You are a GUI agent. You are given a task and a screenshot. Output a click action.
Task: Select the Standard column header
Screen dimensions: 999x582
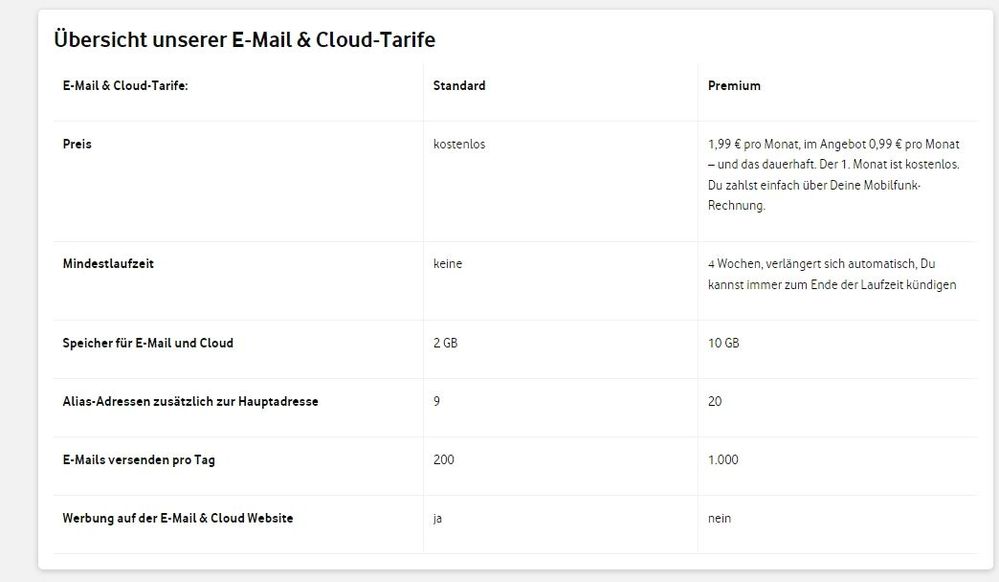click(459, 86)
